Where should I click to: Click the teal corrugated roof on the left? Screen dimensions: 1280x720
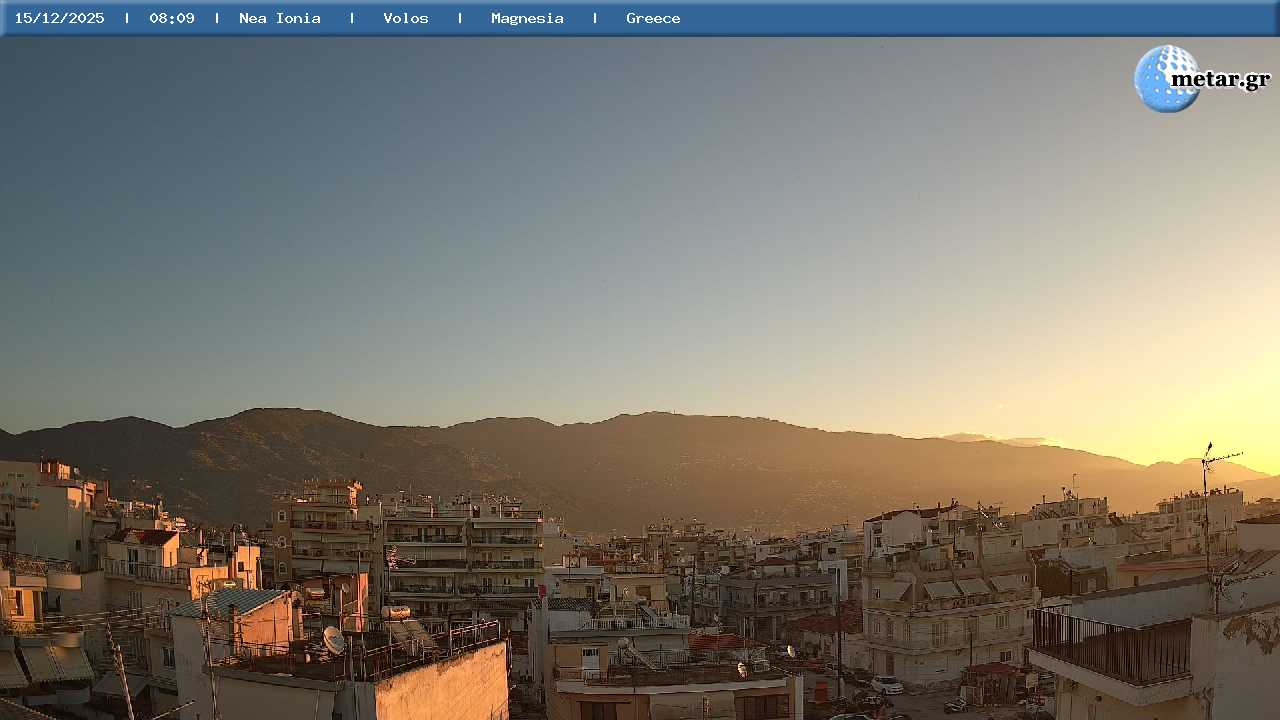coord(230,601)
